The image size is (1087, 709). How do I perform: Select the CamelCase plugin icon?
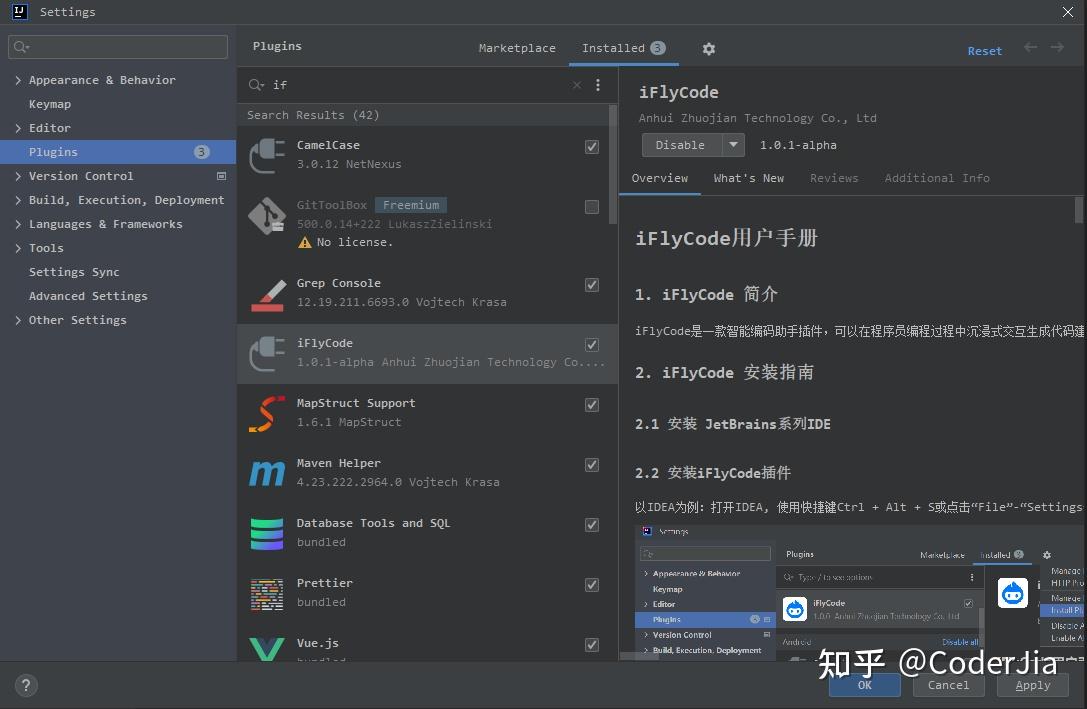(x=266, y=154)
